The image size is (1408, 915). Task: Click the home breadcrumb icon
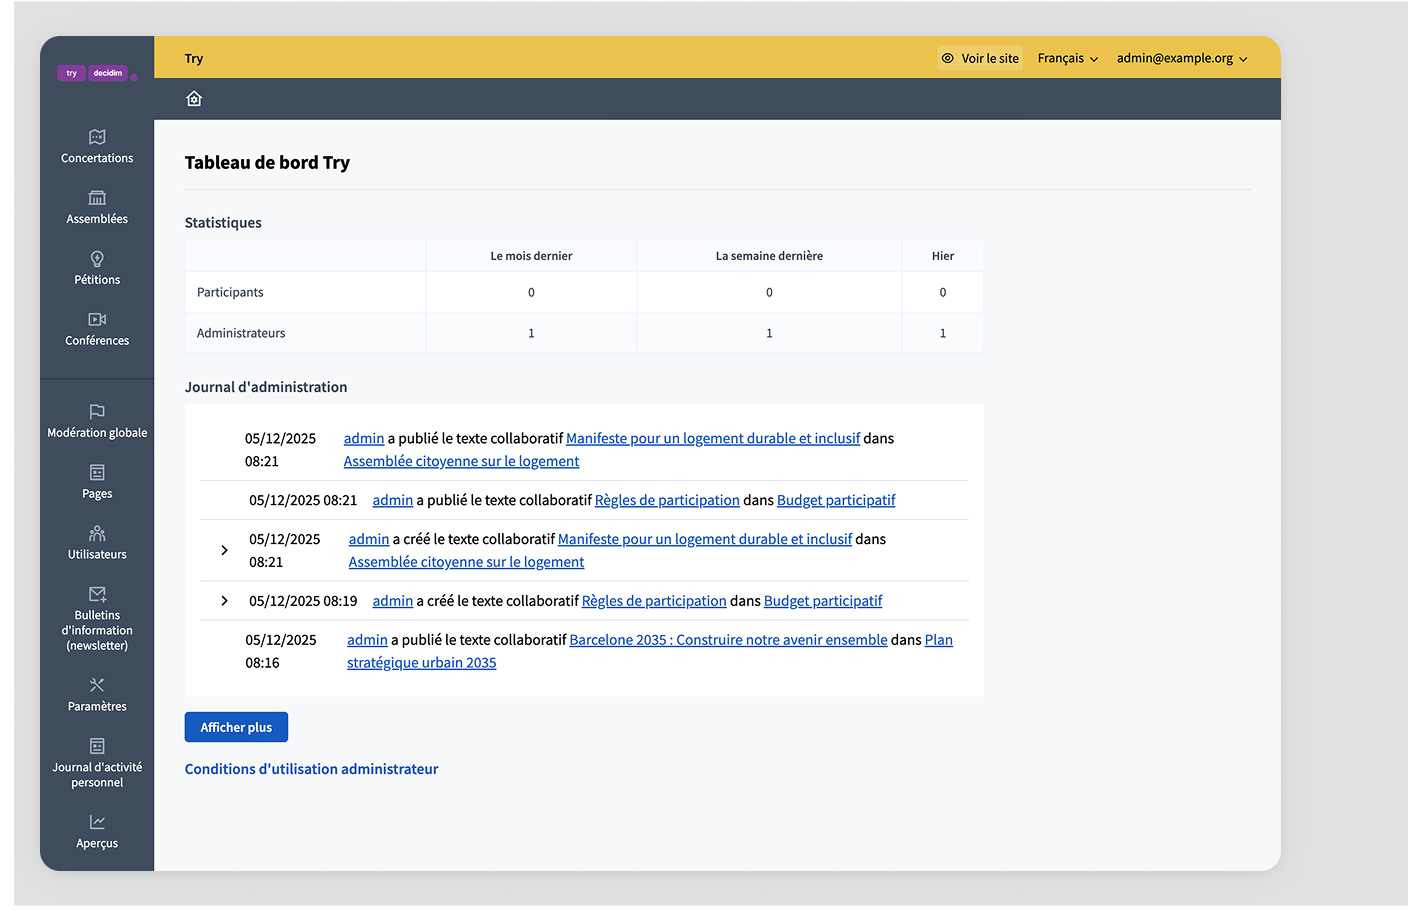193,98
